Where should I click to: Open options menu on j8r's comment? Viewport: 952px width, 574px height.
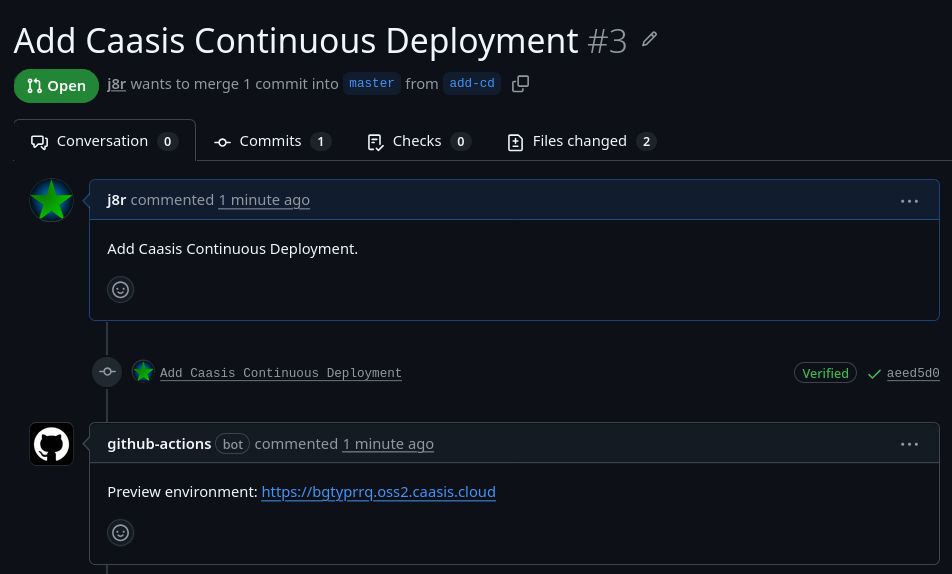pos(909,201)
